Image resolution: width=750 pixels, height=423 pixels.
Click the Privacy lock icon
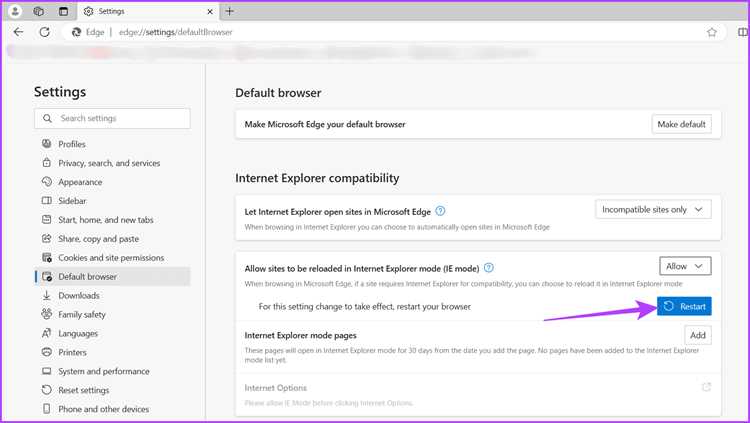[46, 163]
